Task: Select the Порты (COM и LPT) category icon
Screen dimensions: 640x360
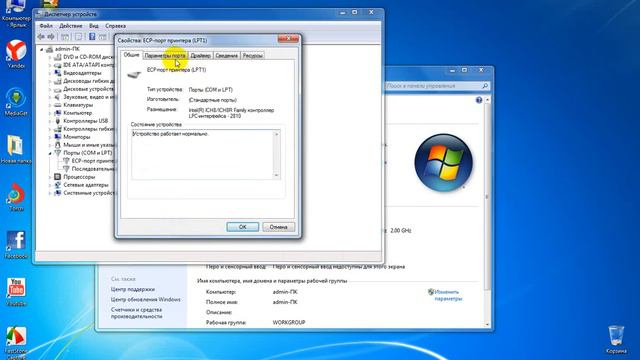Action: pyautogui.click(x=58, y=153)
